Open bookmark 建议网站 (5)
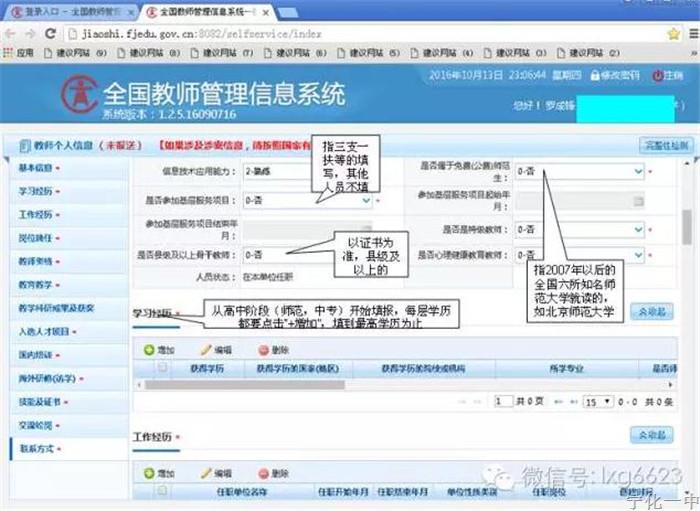 coord(368,53)
